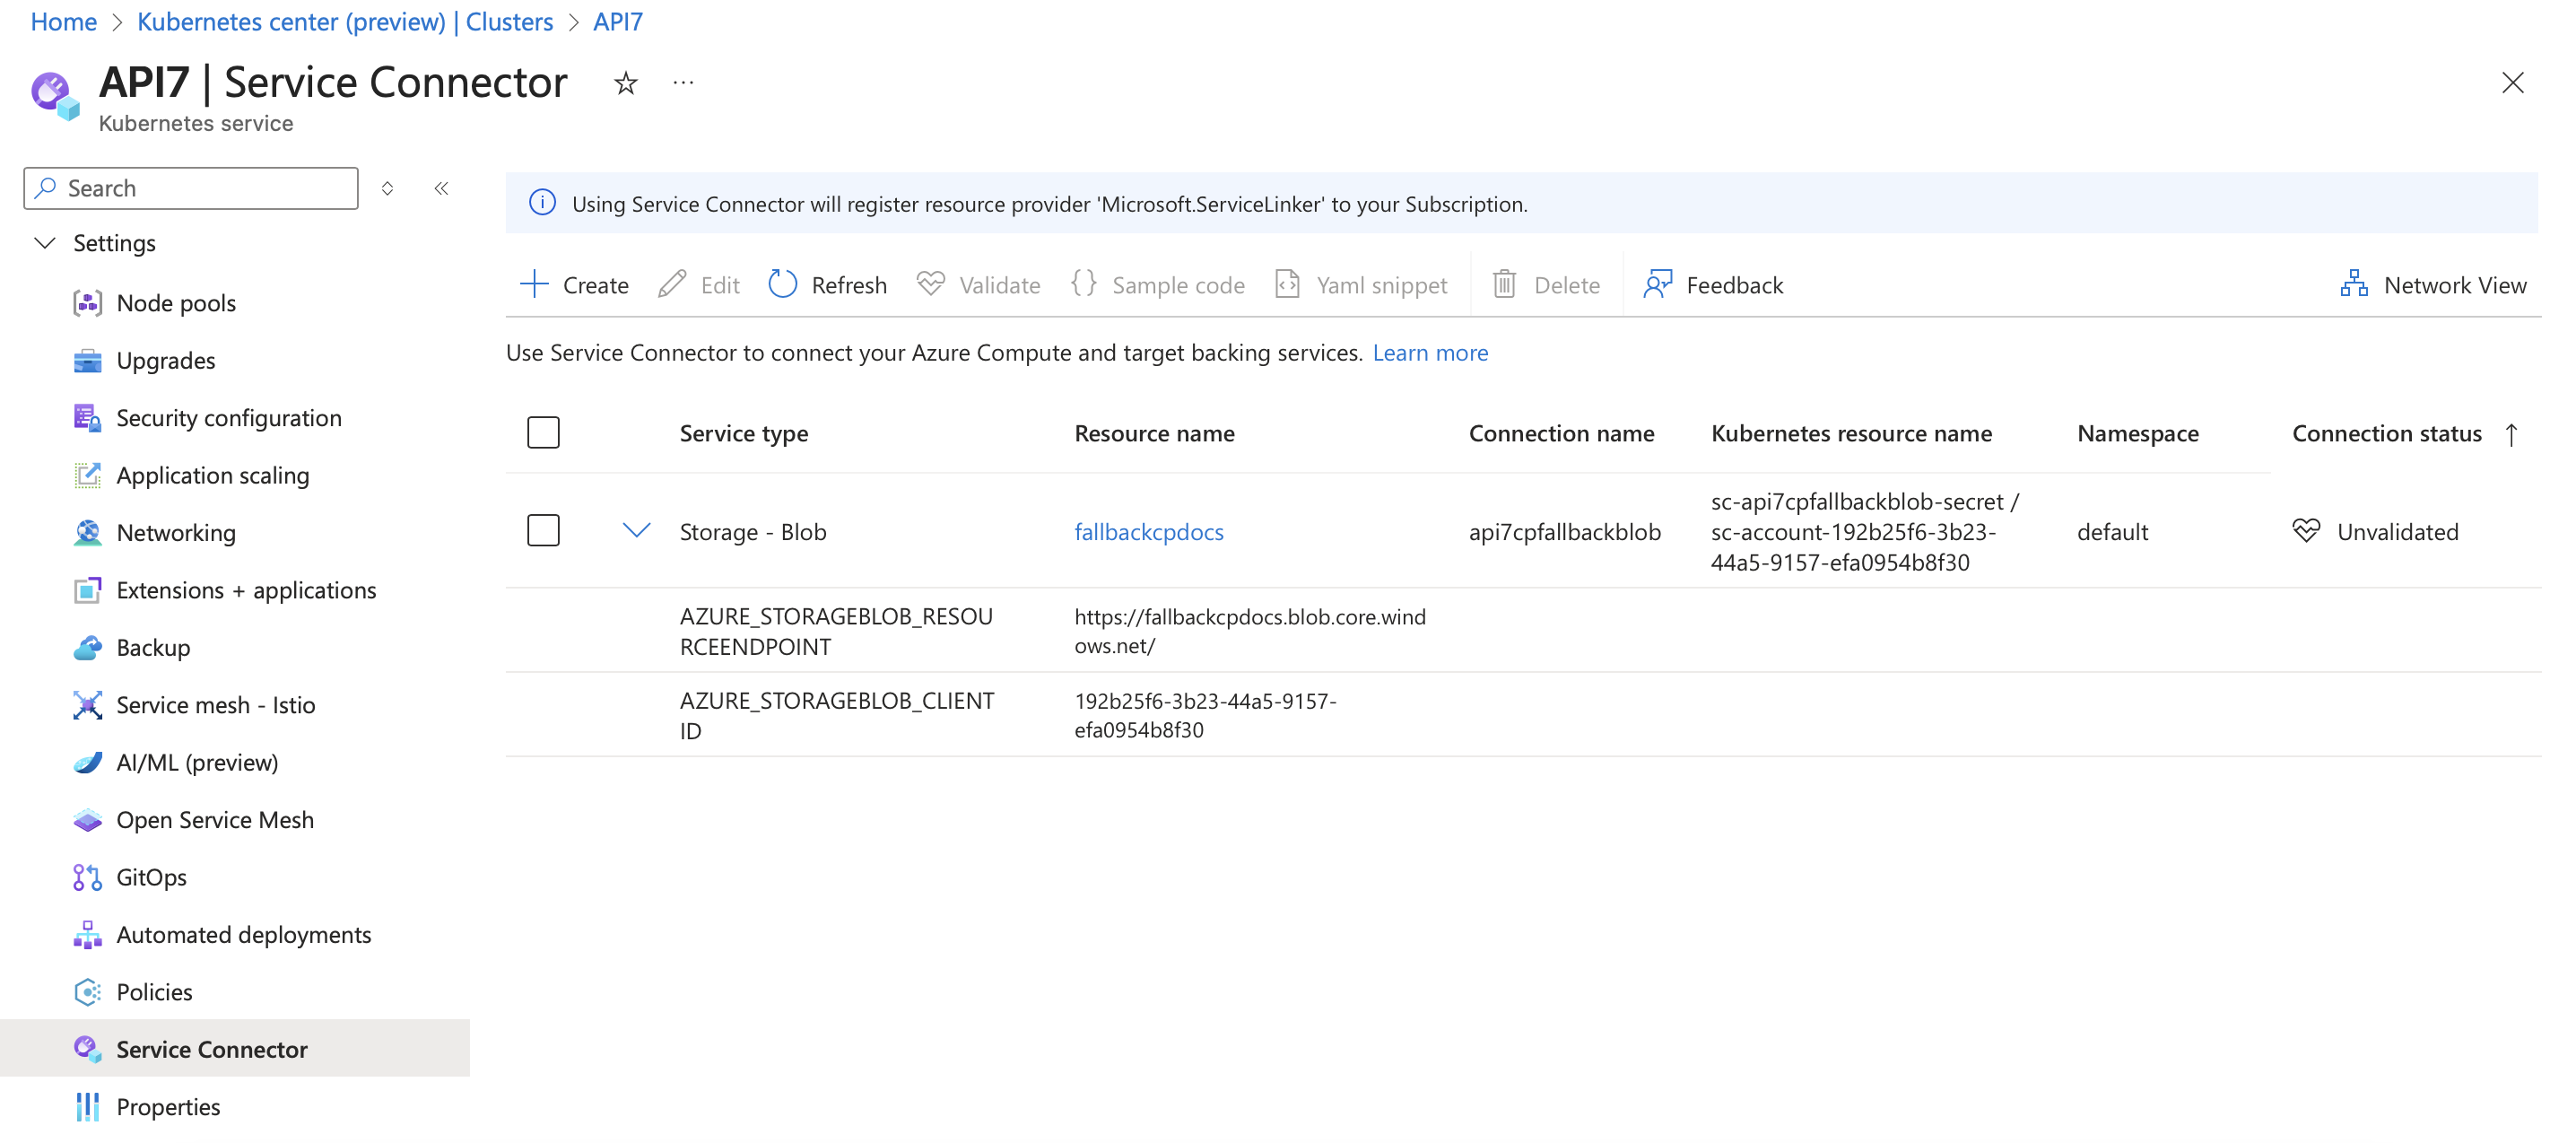2576x1143 pixels.
Task: Check the Storage - Blob row checkbox
Action: click(543, 530)
